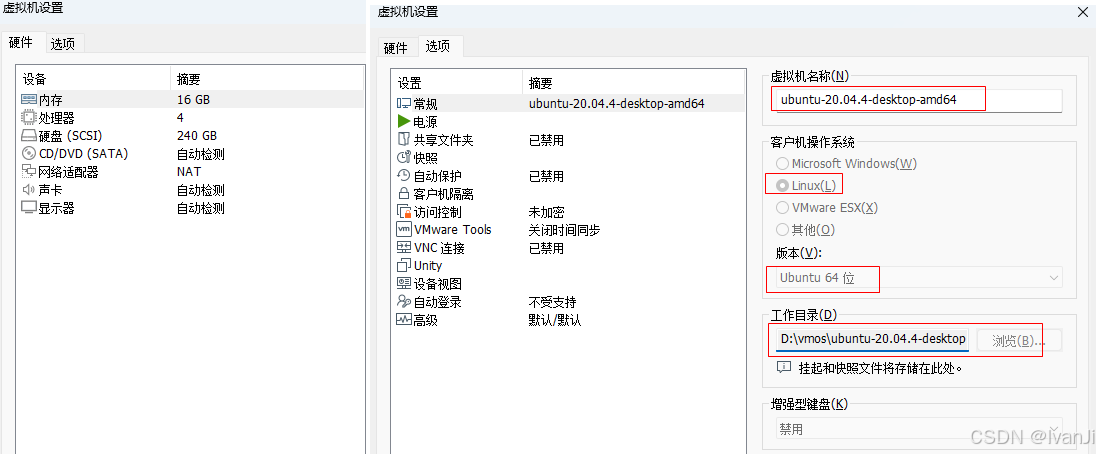
Task: Open the 版本 dropdown showing Ubuntu 64 位
Action: pyautogui.click(x=918, y=277)
